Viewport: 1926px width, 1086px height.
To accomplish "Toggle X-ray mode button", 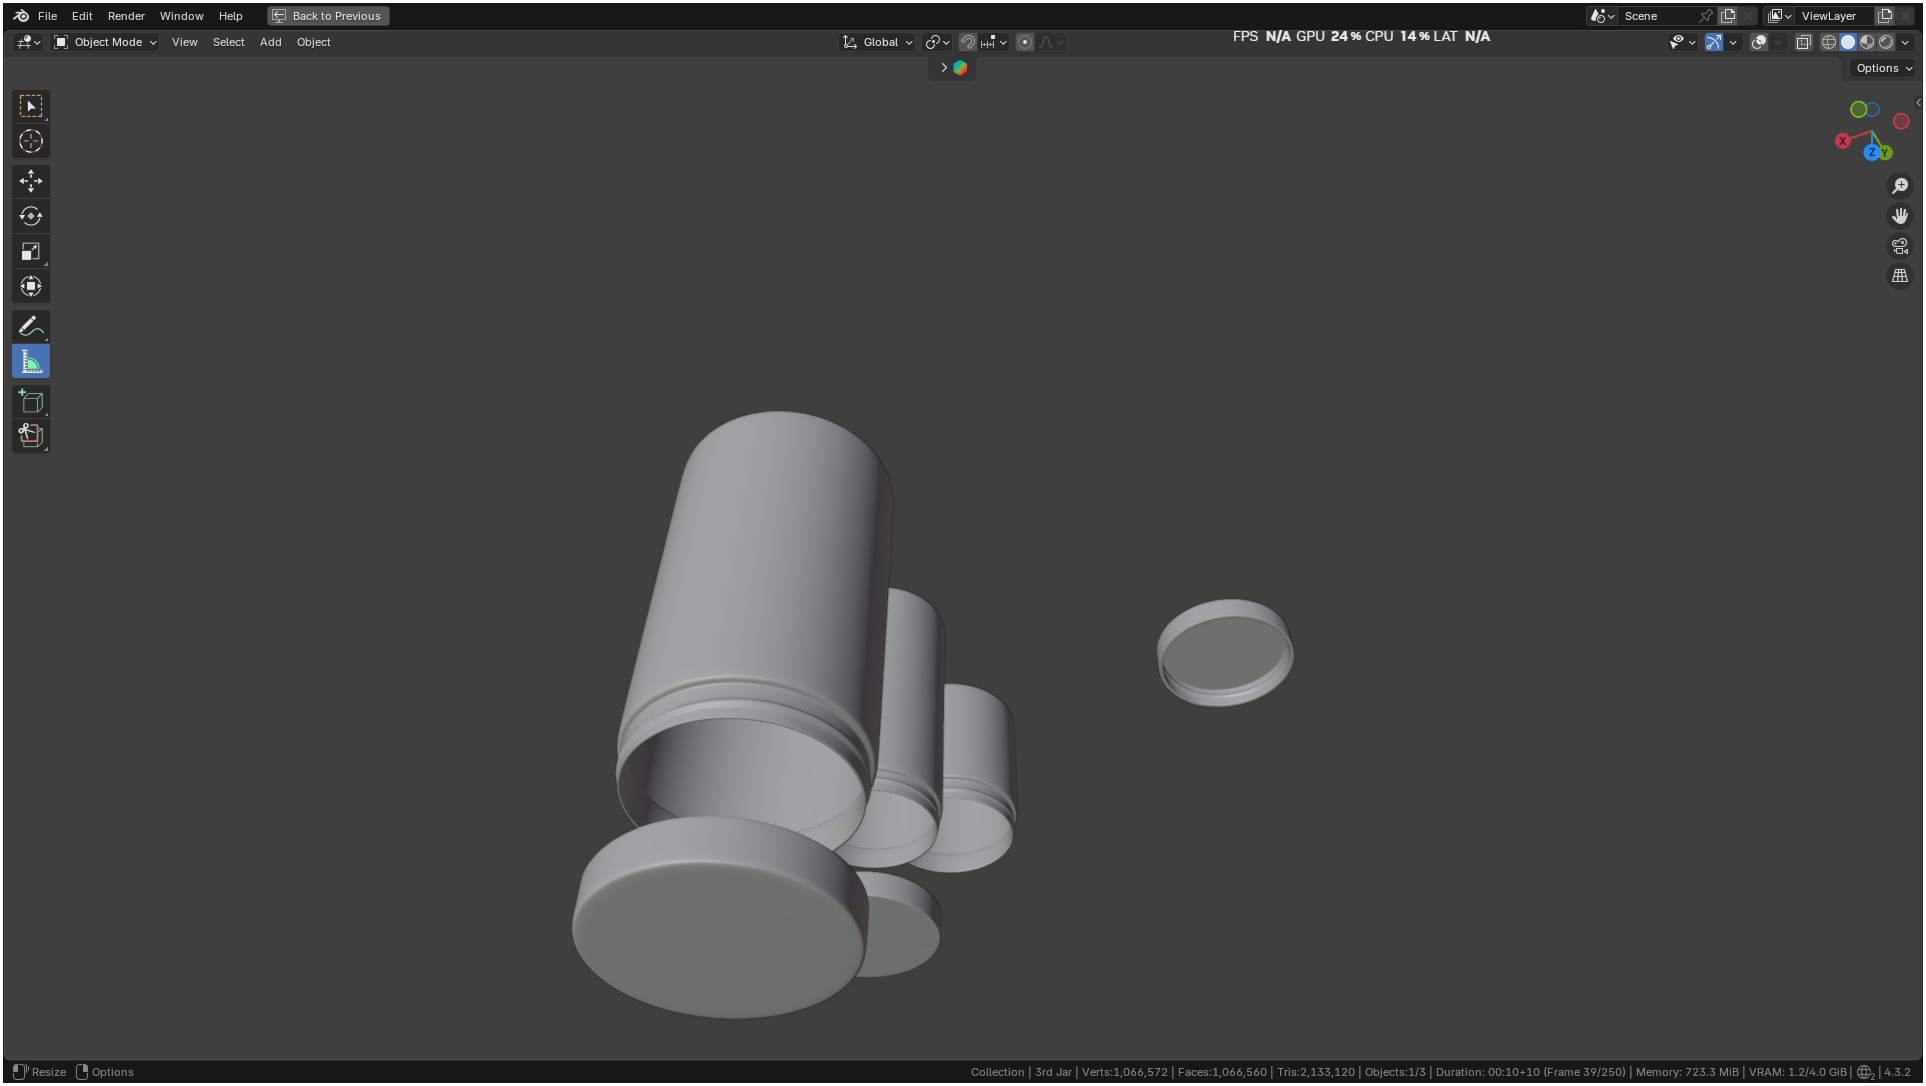I will coord(1804,42).
